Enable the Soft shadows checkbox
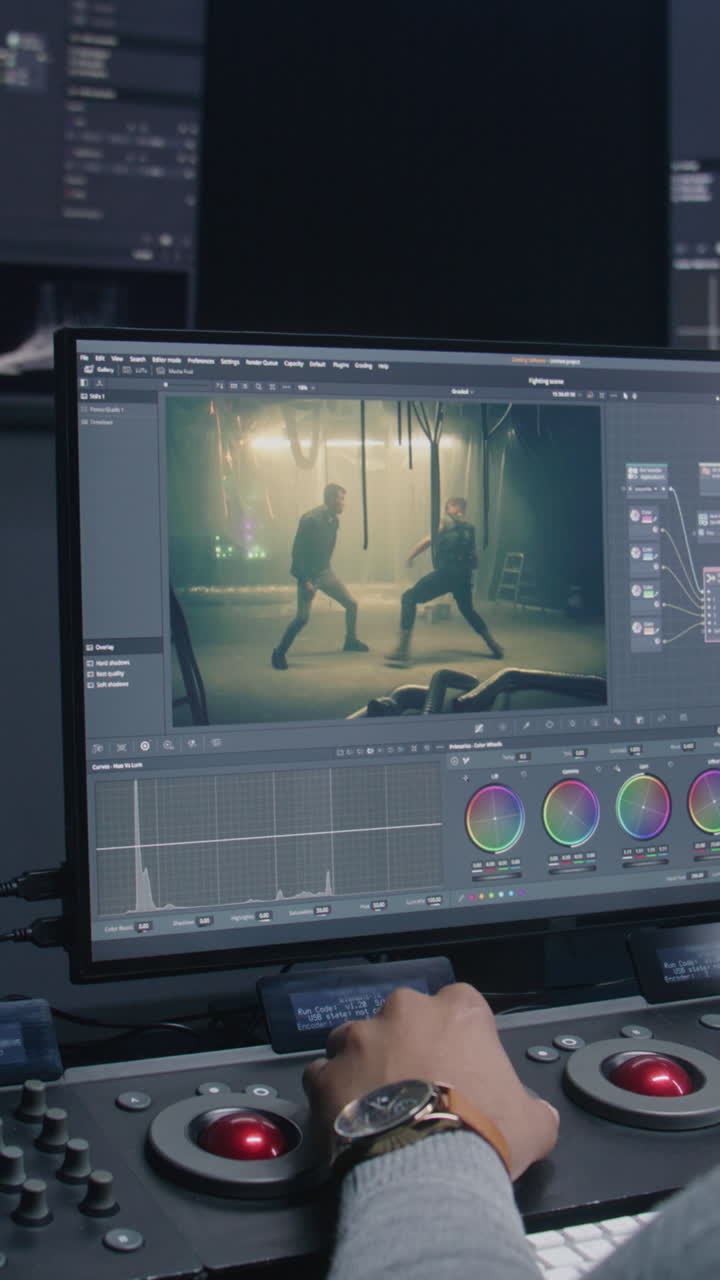The width and height of the screenshot is (720, 1280). coord(90,684)
